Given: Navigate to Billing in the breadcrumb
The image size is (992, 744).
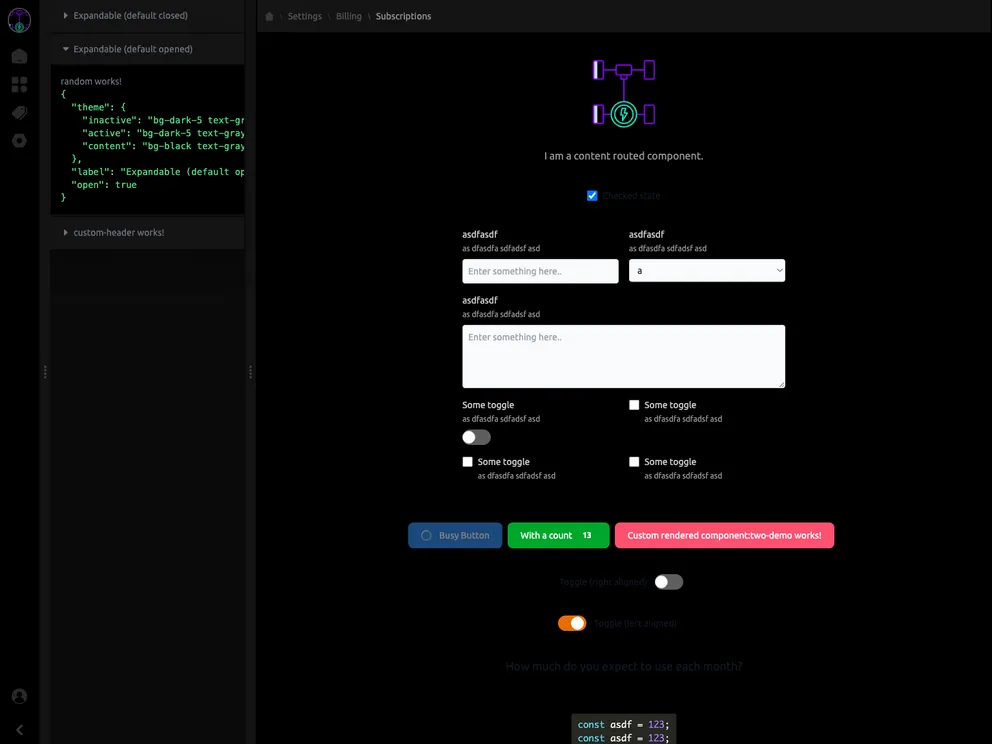Looking at the screenshot, I should click(x=349, y=17).
